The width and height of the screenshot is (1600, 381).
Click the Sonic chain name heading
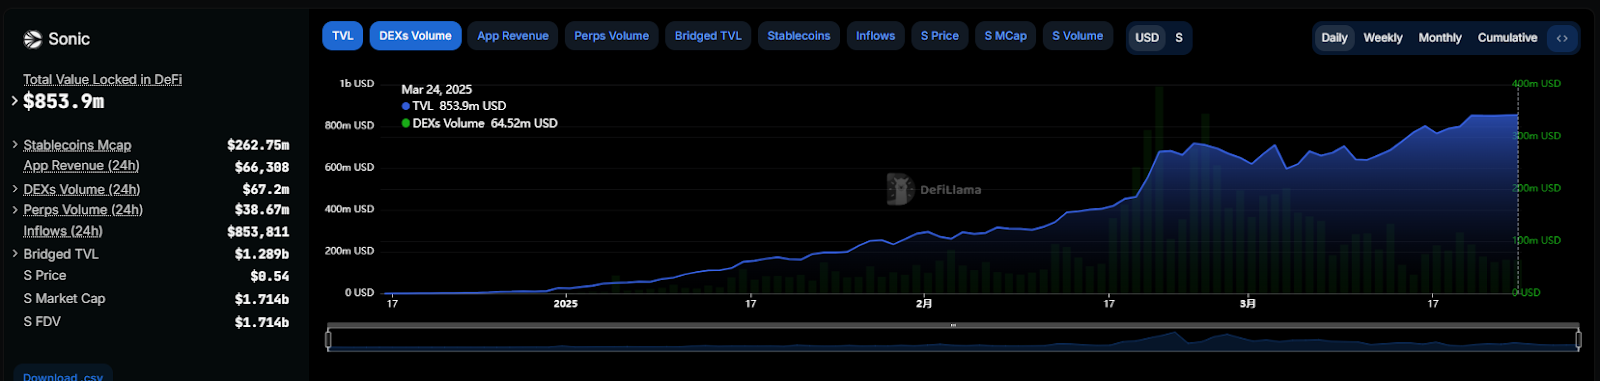click(69, 39)
